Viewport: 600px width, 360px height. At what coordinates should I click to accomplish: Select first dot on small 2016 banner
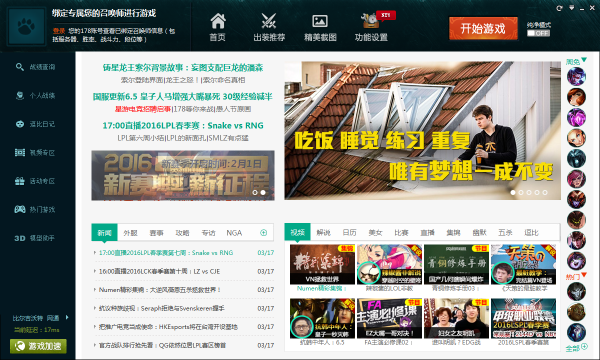click(255, 192)
